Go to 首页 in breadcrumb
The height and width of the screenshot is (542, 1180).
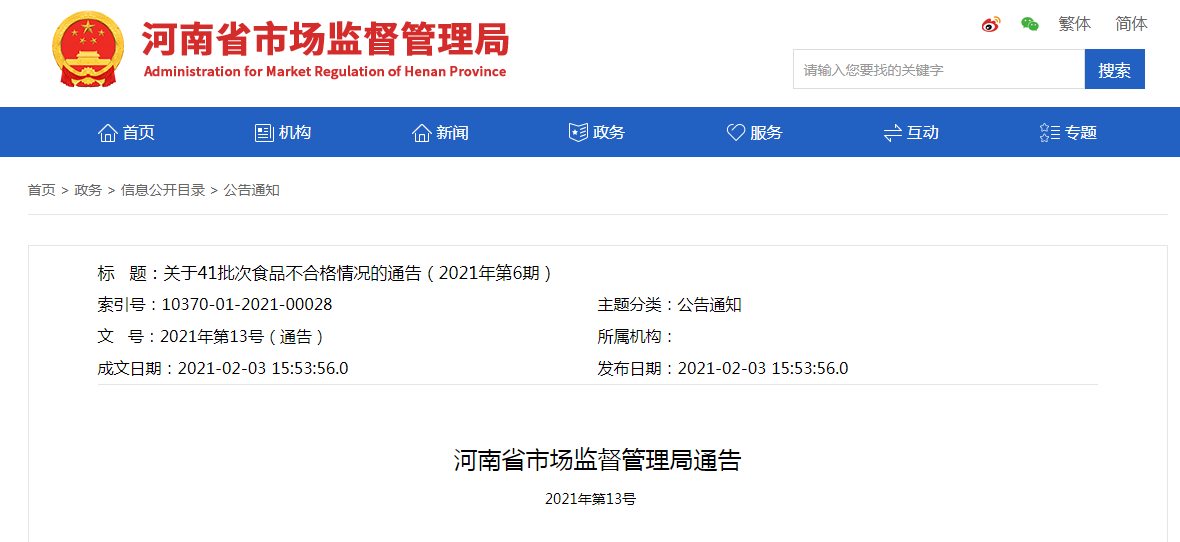click(x=41, y=190)
